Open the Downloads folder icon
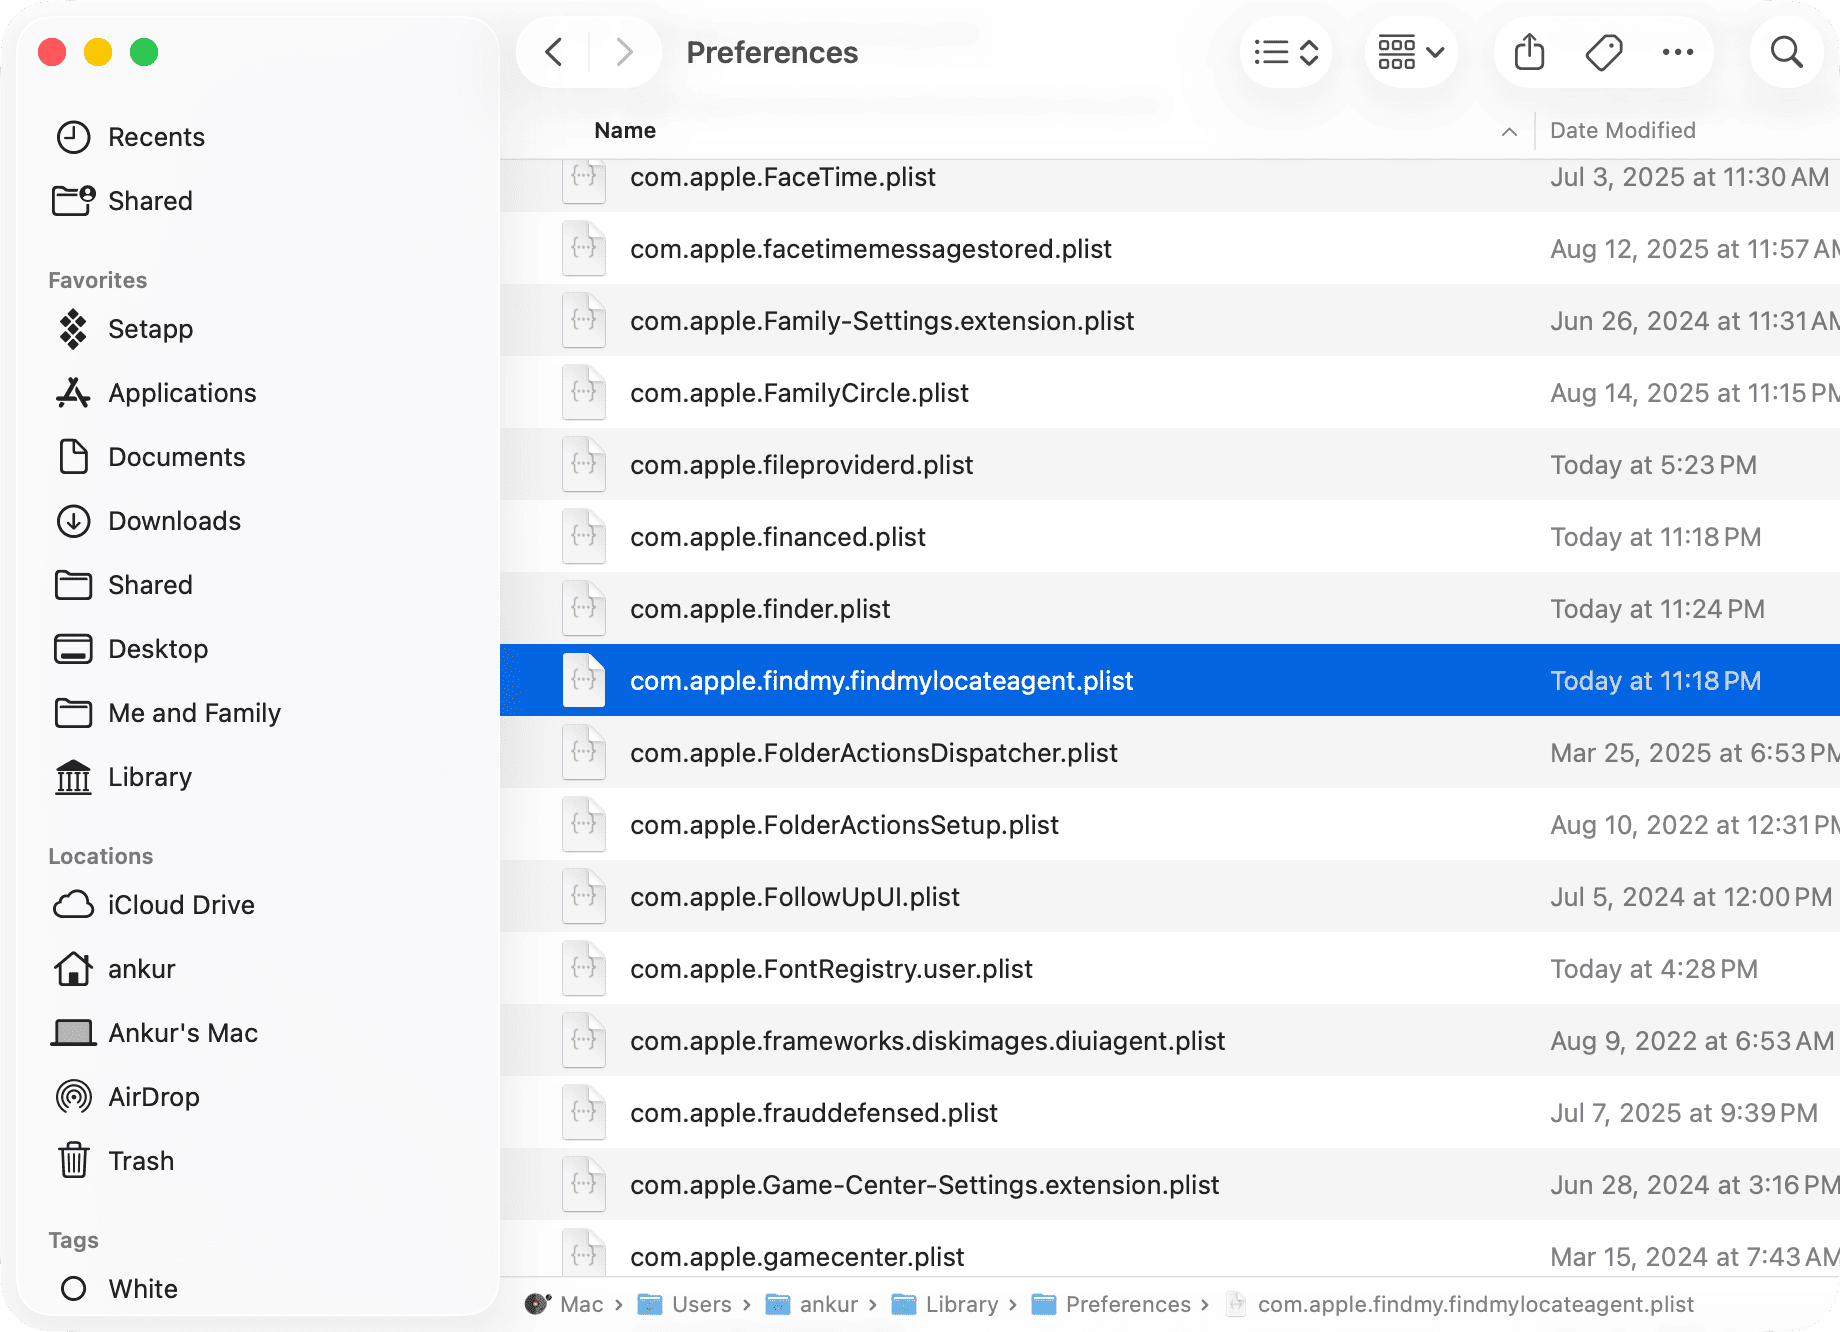 click(x=73, y=520)
